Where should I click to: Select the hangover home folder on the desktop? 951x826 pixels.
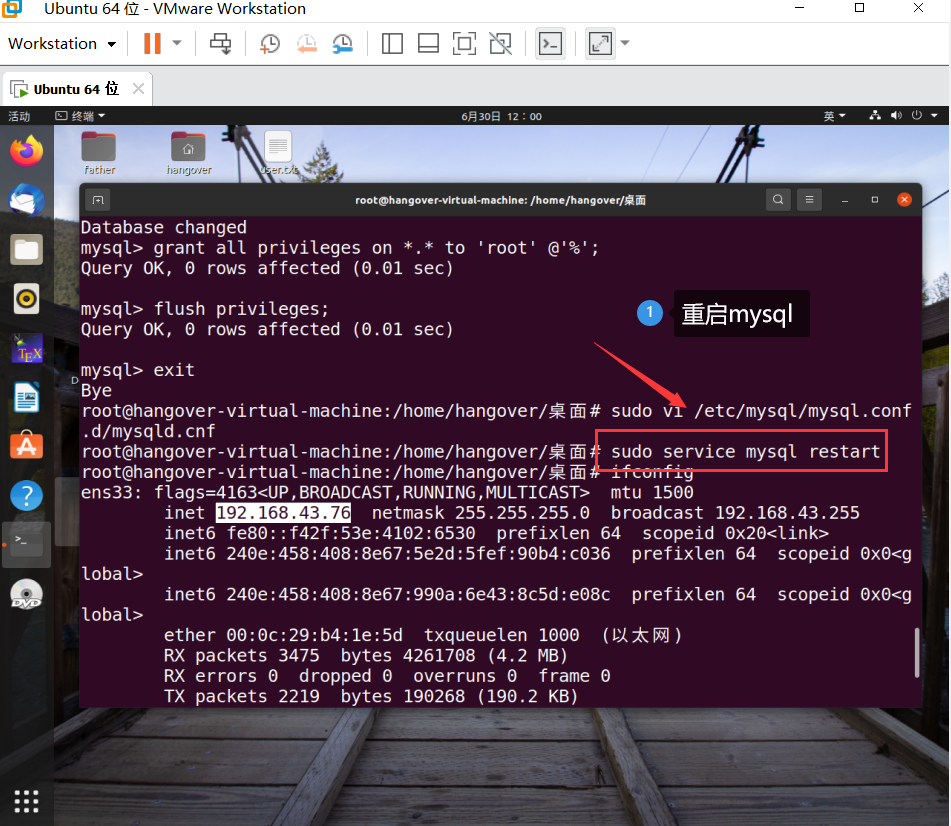click(x=189, y=153)
